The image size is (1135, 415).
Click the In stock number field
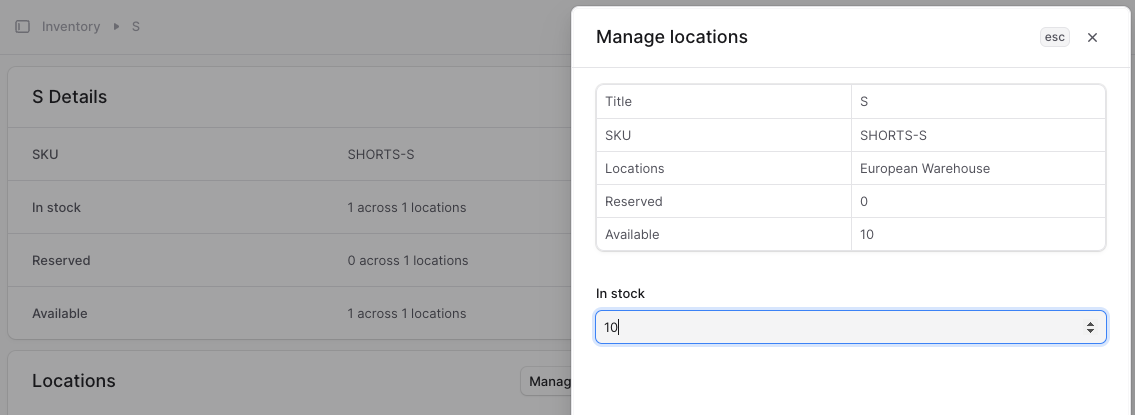(851, 327)
